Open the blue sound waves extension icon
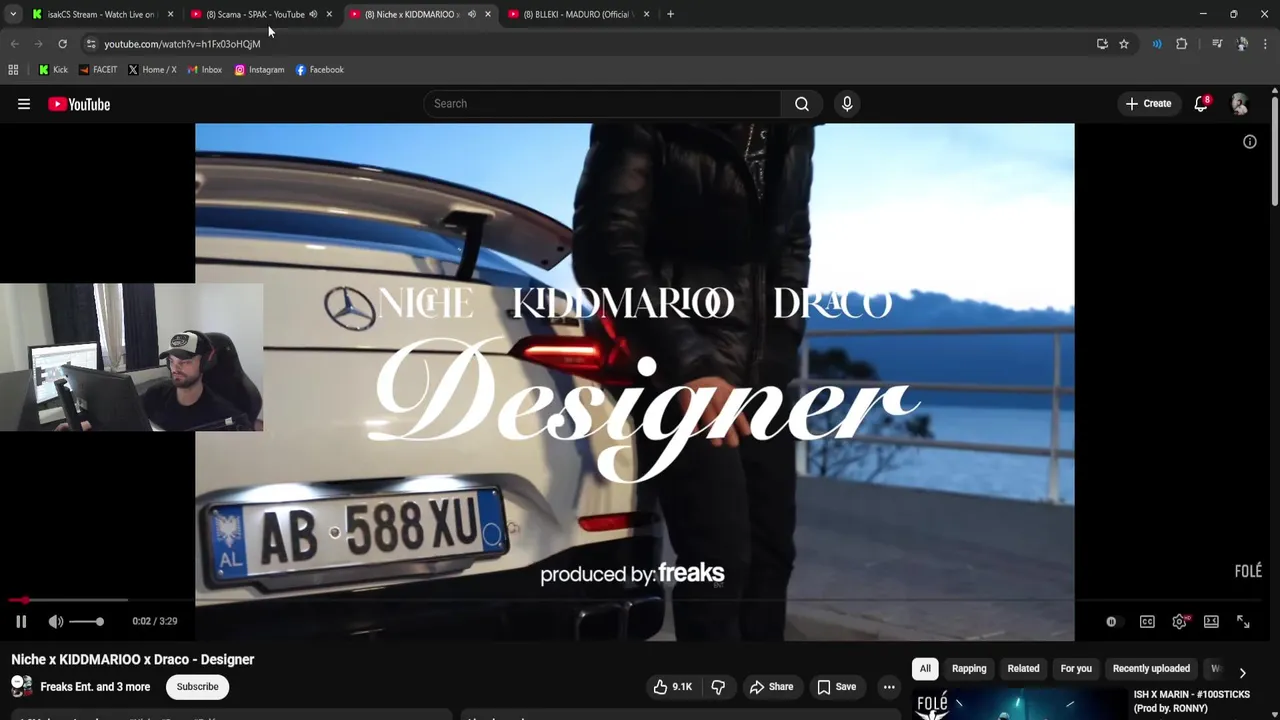This screenshot has width=1280, height=720. (x=1157, y=44)
